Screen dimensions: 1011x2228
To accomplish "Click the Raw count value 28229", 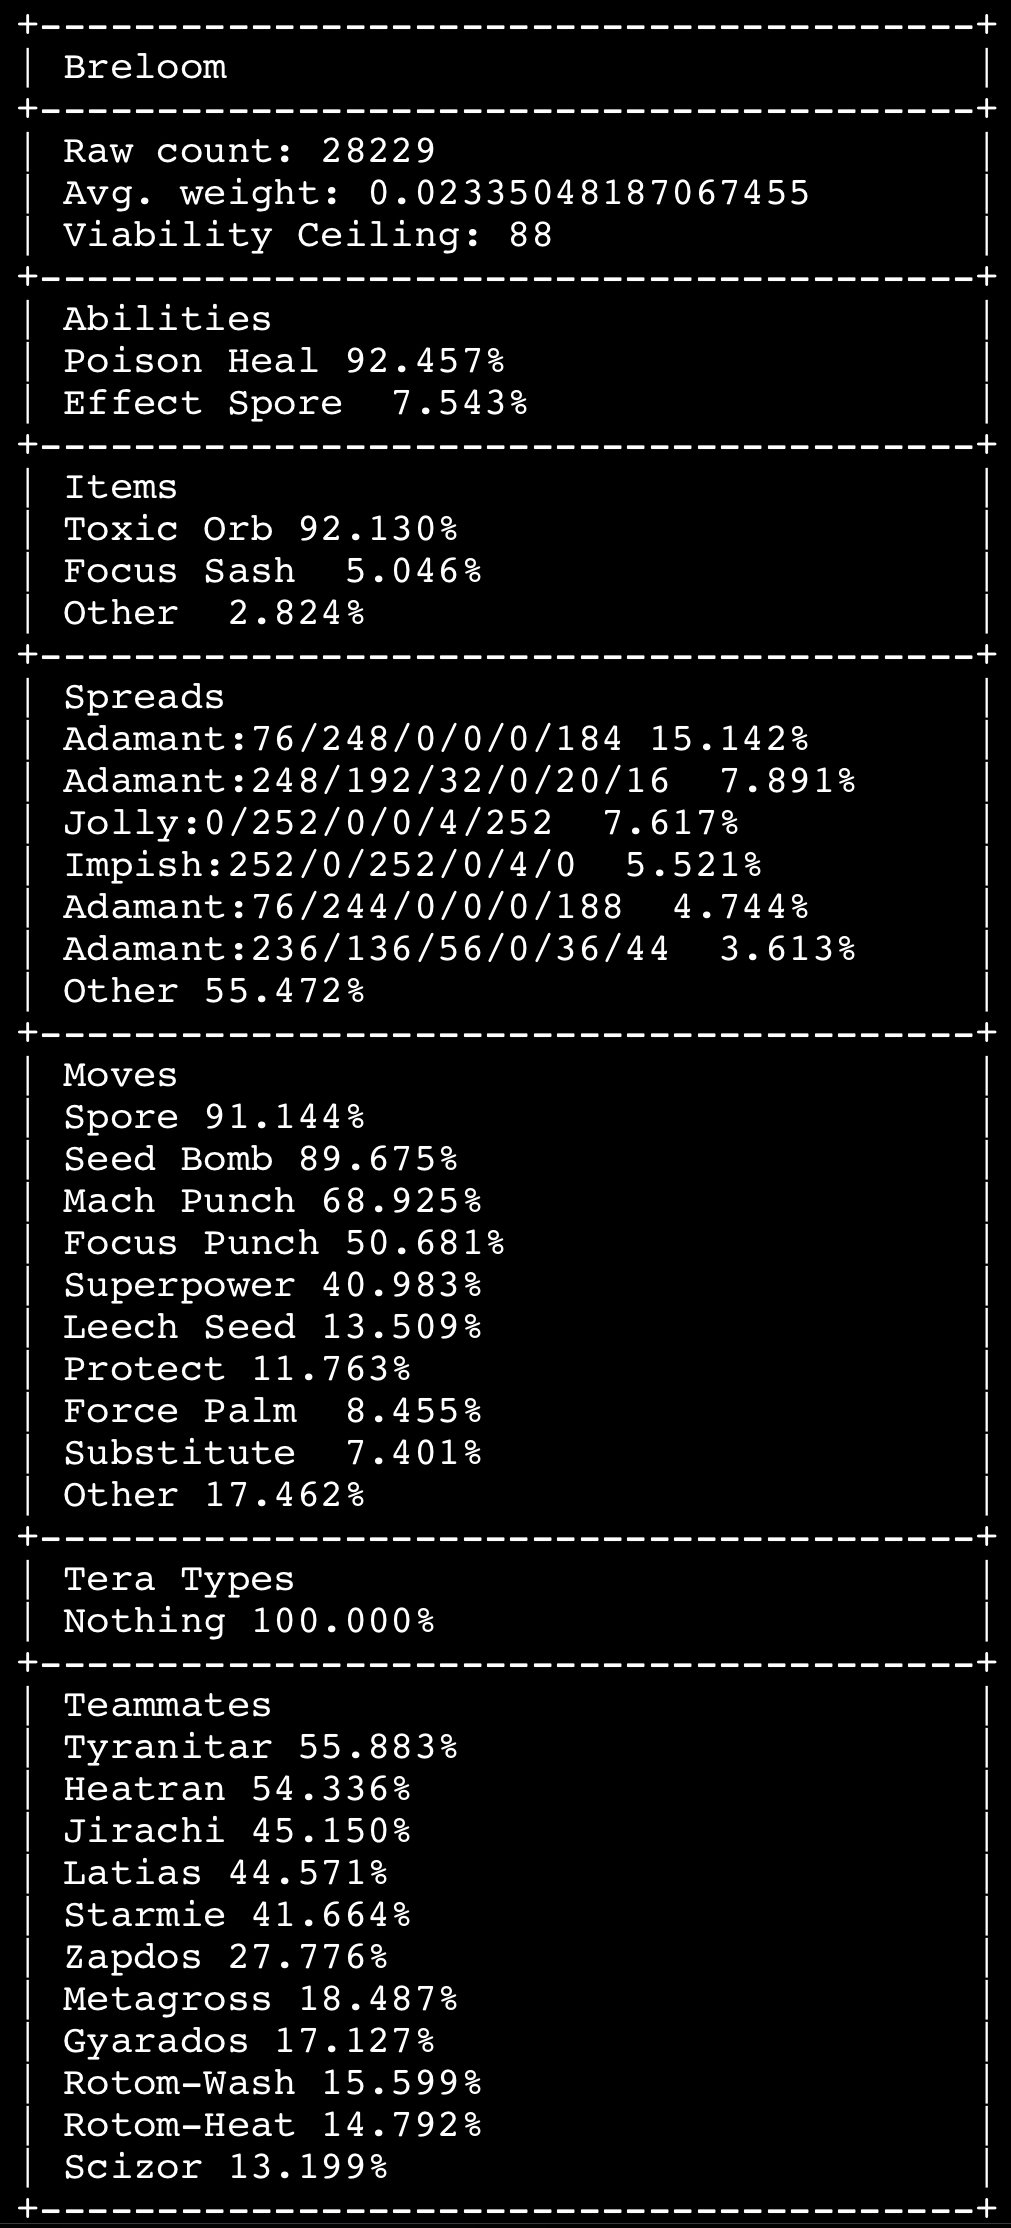I will click(378, 151).
